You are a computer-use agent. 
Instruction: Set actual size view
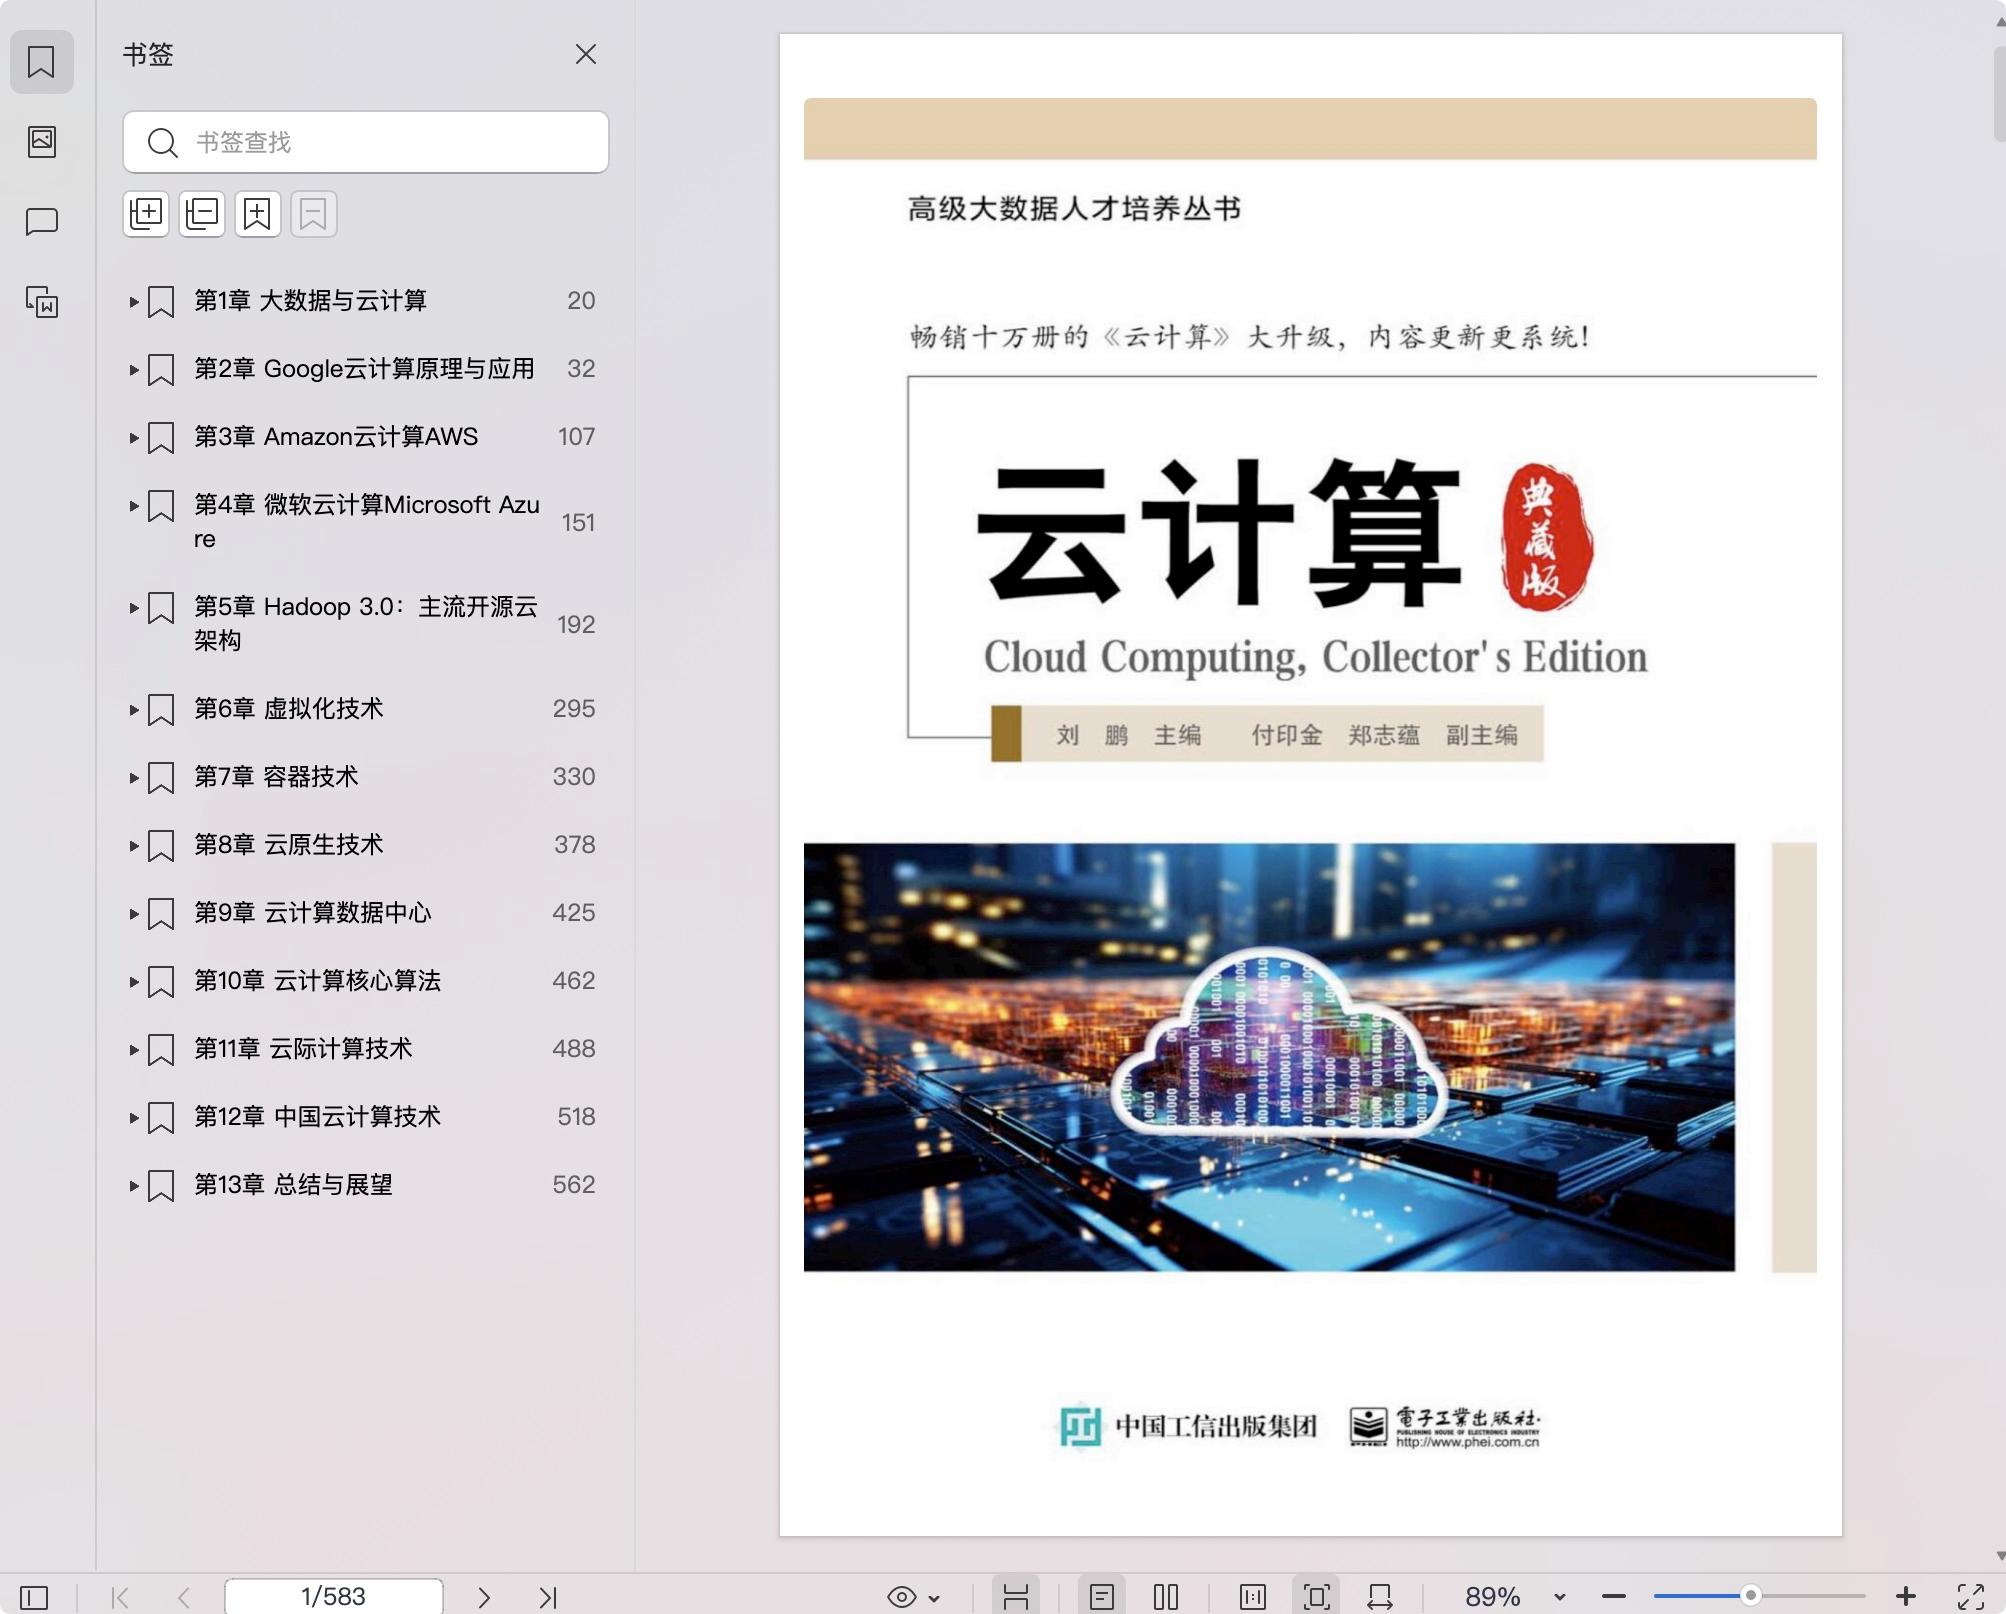[1253, 1597]
